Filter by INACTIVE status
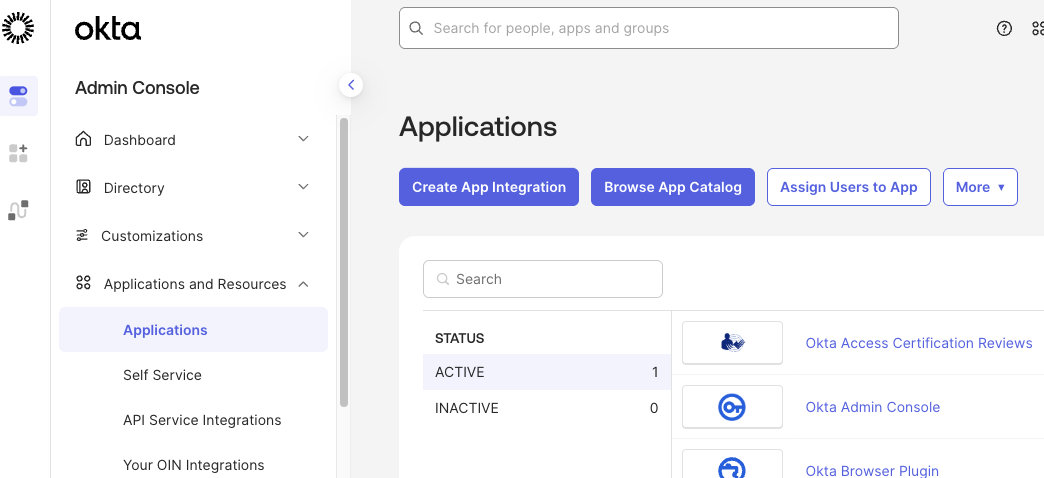Viewport: 1044px width, 478px height. pos(547,408)
